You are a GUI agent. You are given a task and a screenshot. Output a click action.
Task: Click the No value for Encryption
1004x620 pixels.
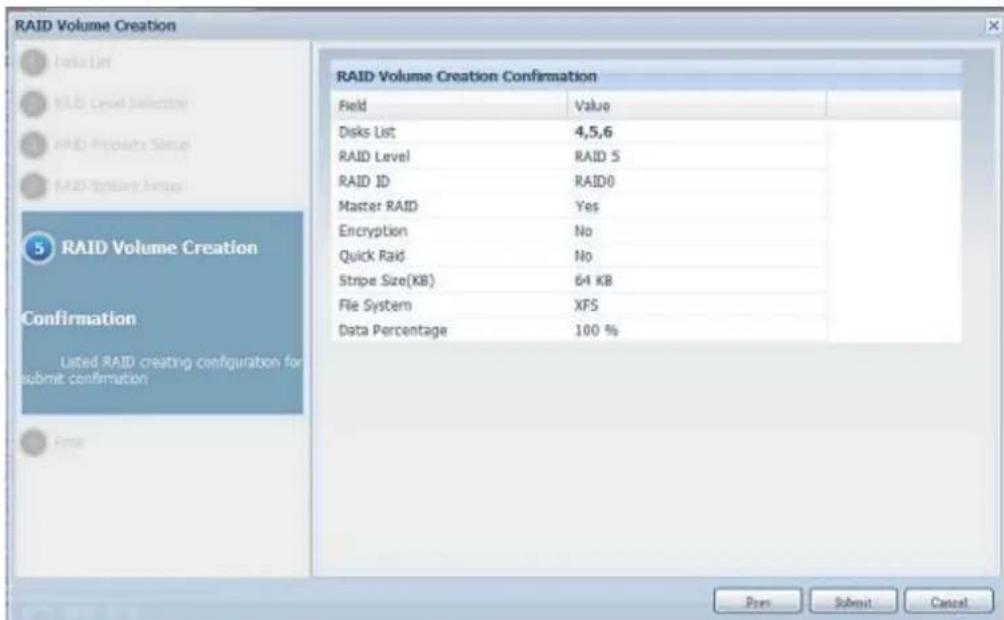coord(583,231)
